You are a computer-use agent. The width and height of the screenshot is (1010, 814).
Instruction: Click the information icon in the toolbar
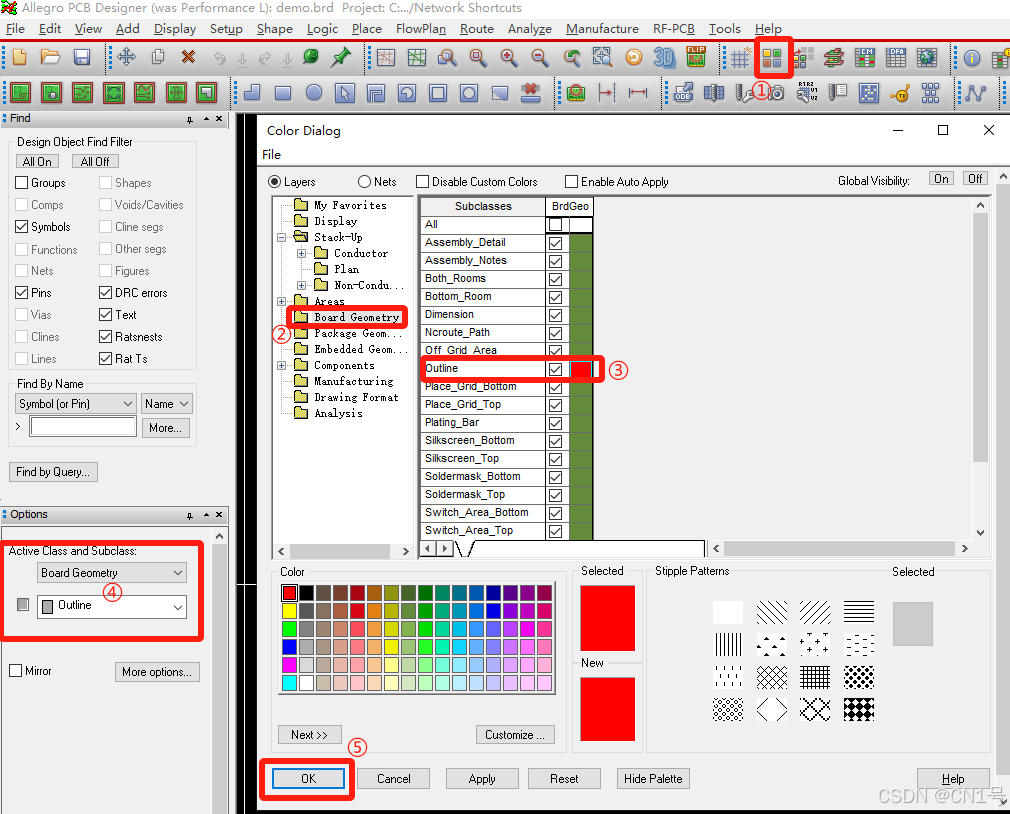(971, 59)
